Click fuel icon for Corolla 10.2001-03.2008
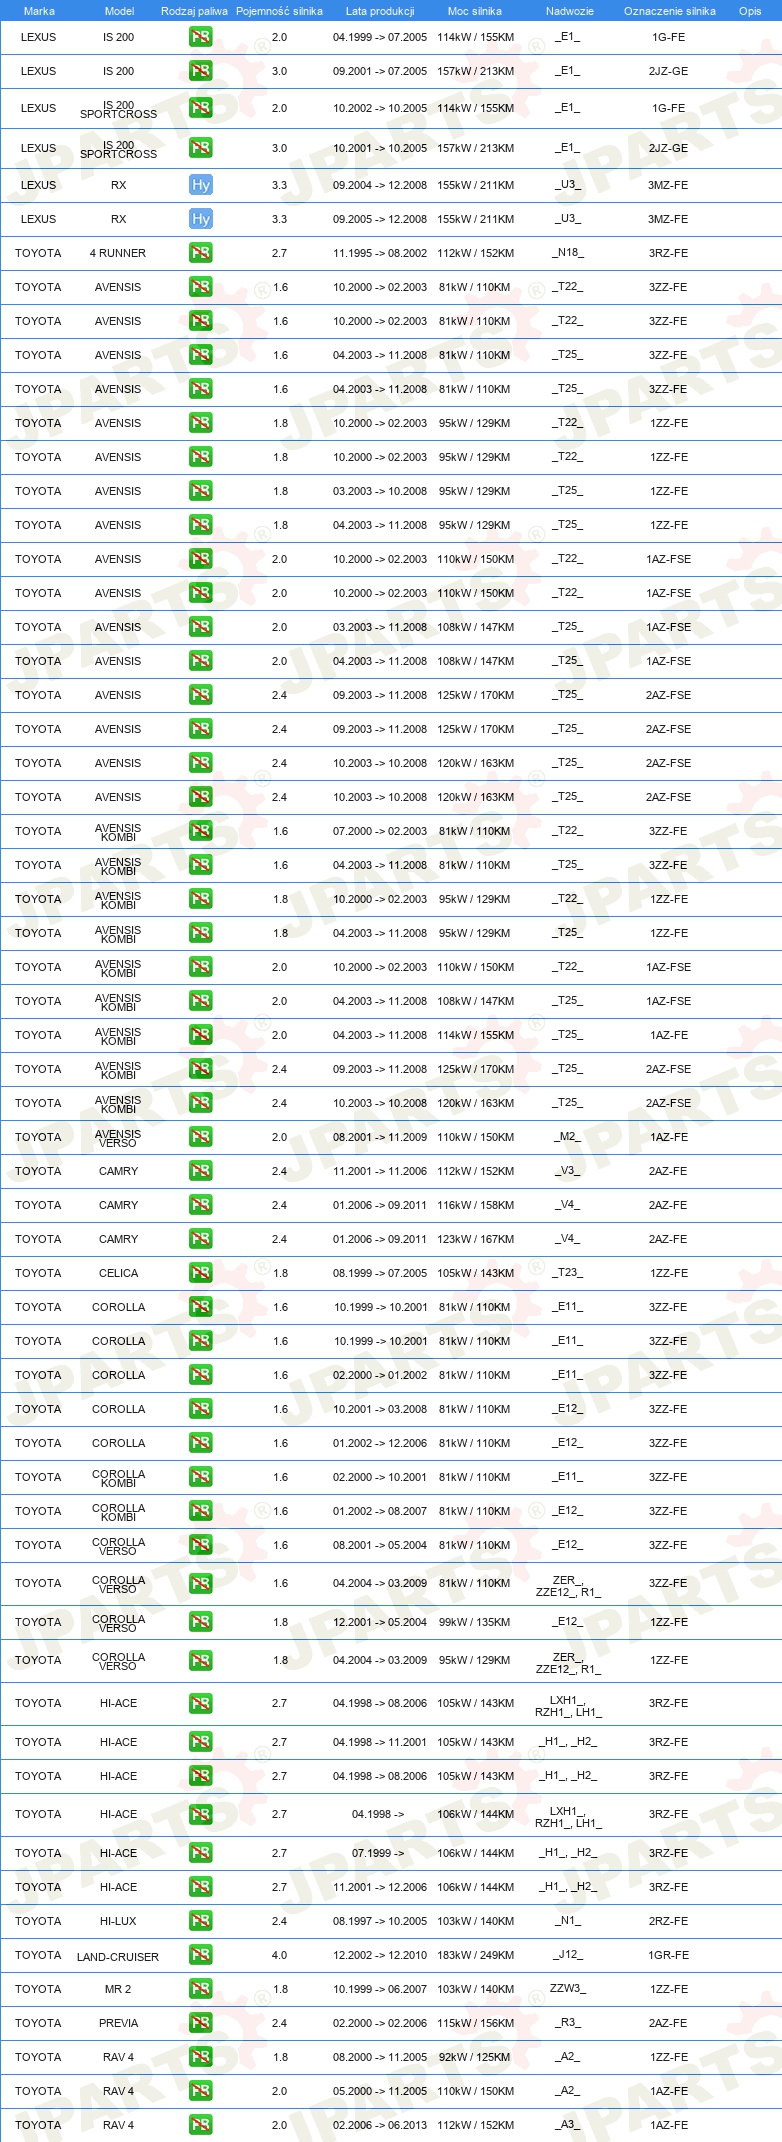Screen dimensions: 782x2142 201,1409
